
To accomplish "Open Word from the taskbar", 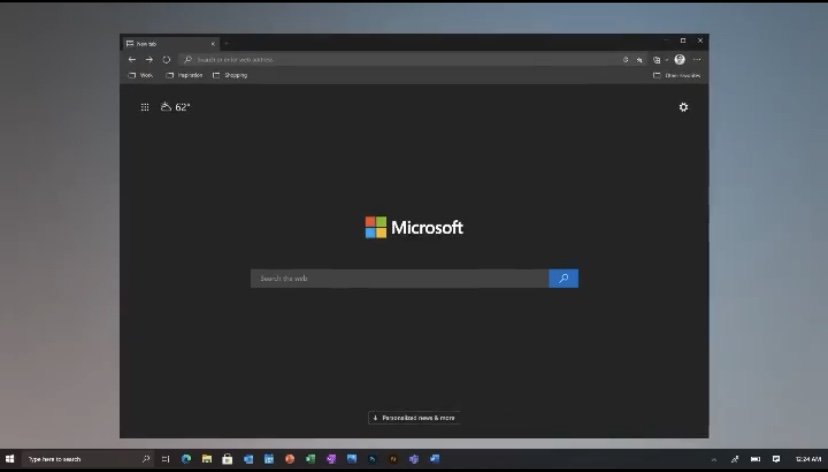I will tap(435, 459).
